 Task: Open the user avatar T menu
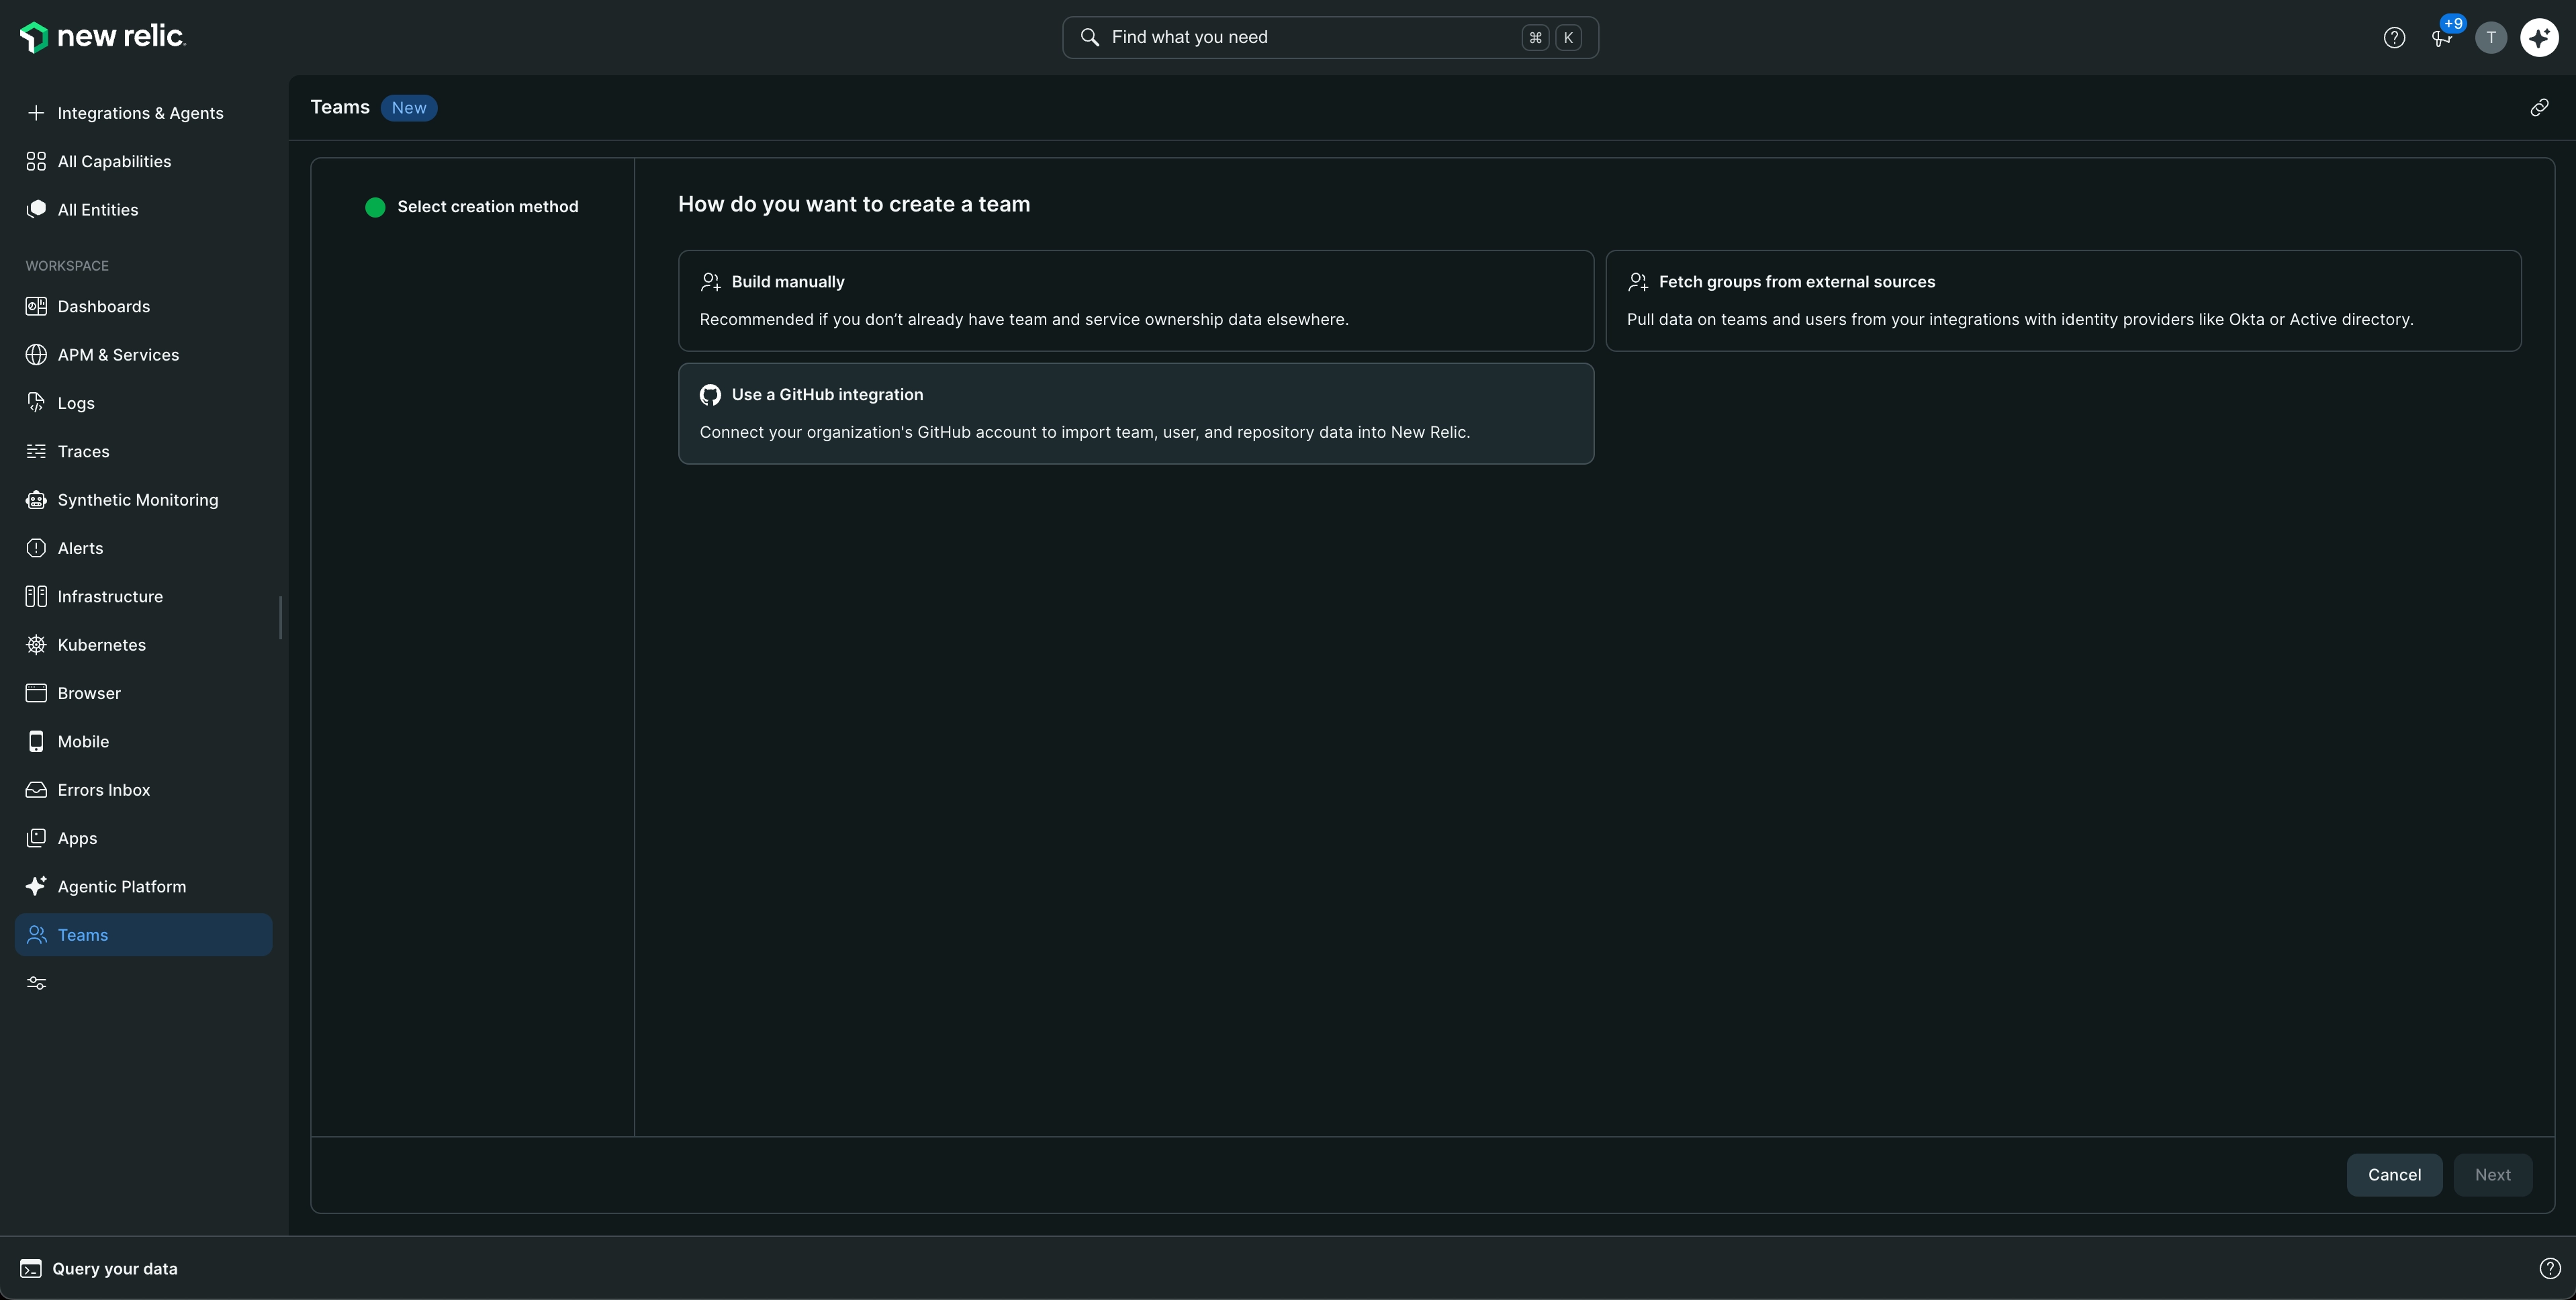coord(2491,38)
